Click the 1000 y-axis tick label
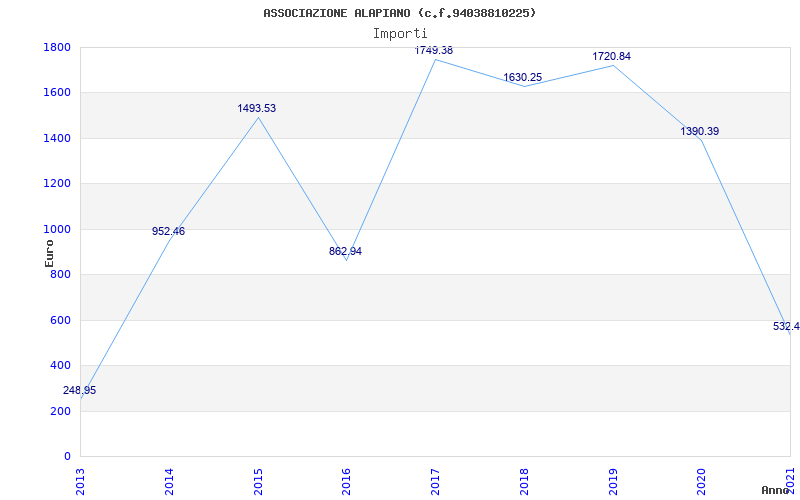The image size is (800, 500). pos(58,229)
